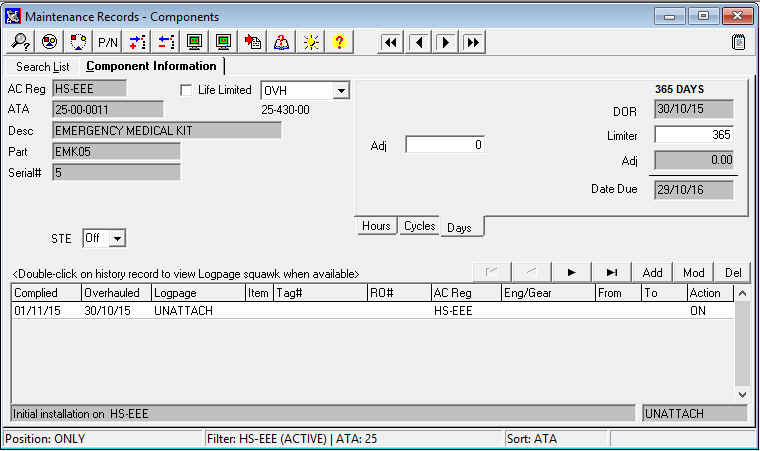The height and width of the screenshot is (451, 760).
Task: Click the yellow sun toolbar icon
Action: click(x=311, y=42)
